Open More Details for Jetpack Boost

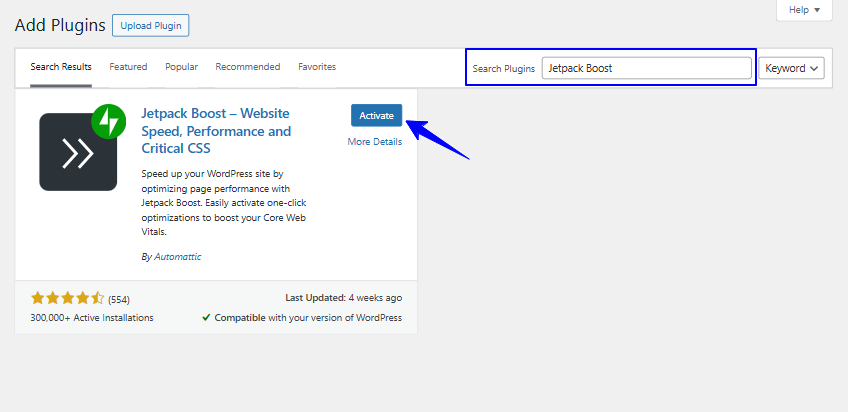click(x=375, y=142)
